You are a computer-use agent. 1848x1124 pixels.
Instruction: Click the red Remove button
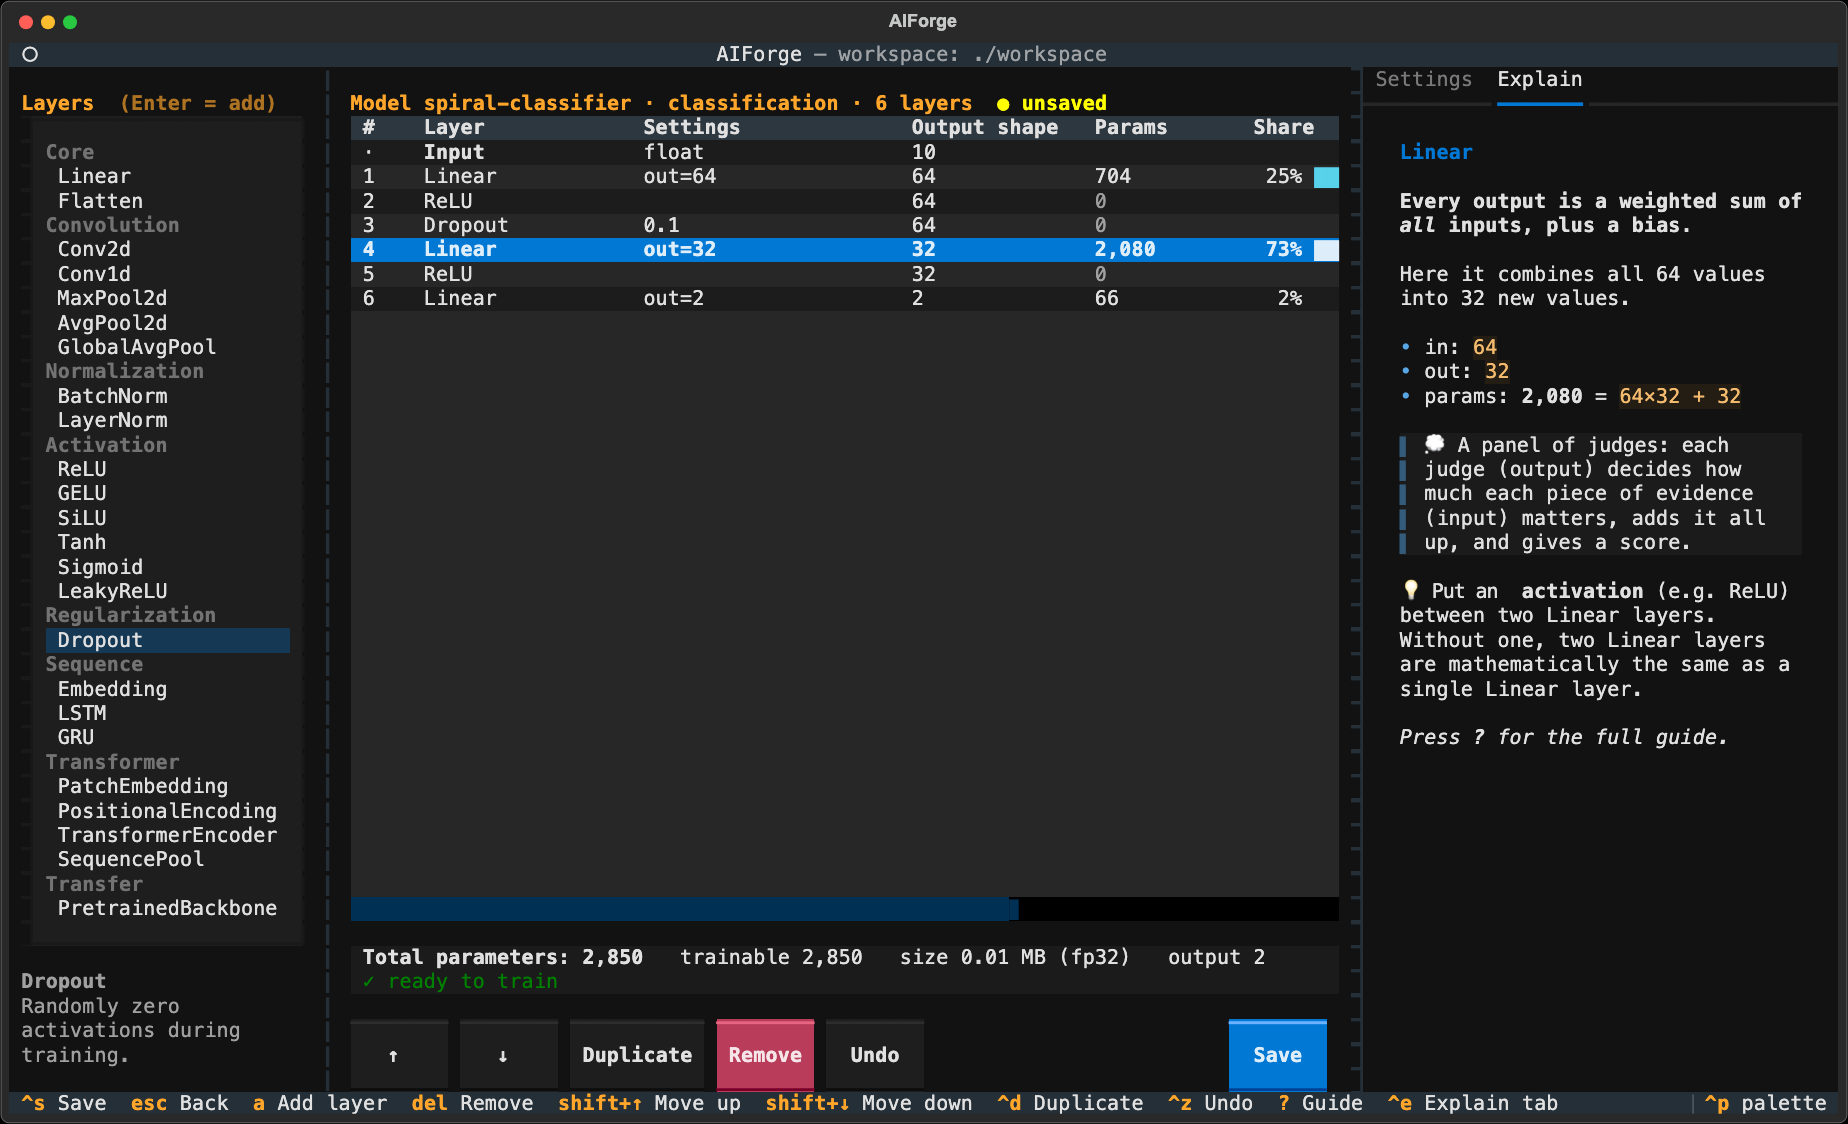(x=765, y=1055)
